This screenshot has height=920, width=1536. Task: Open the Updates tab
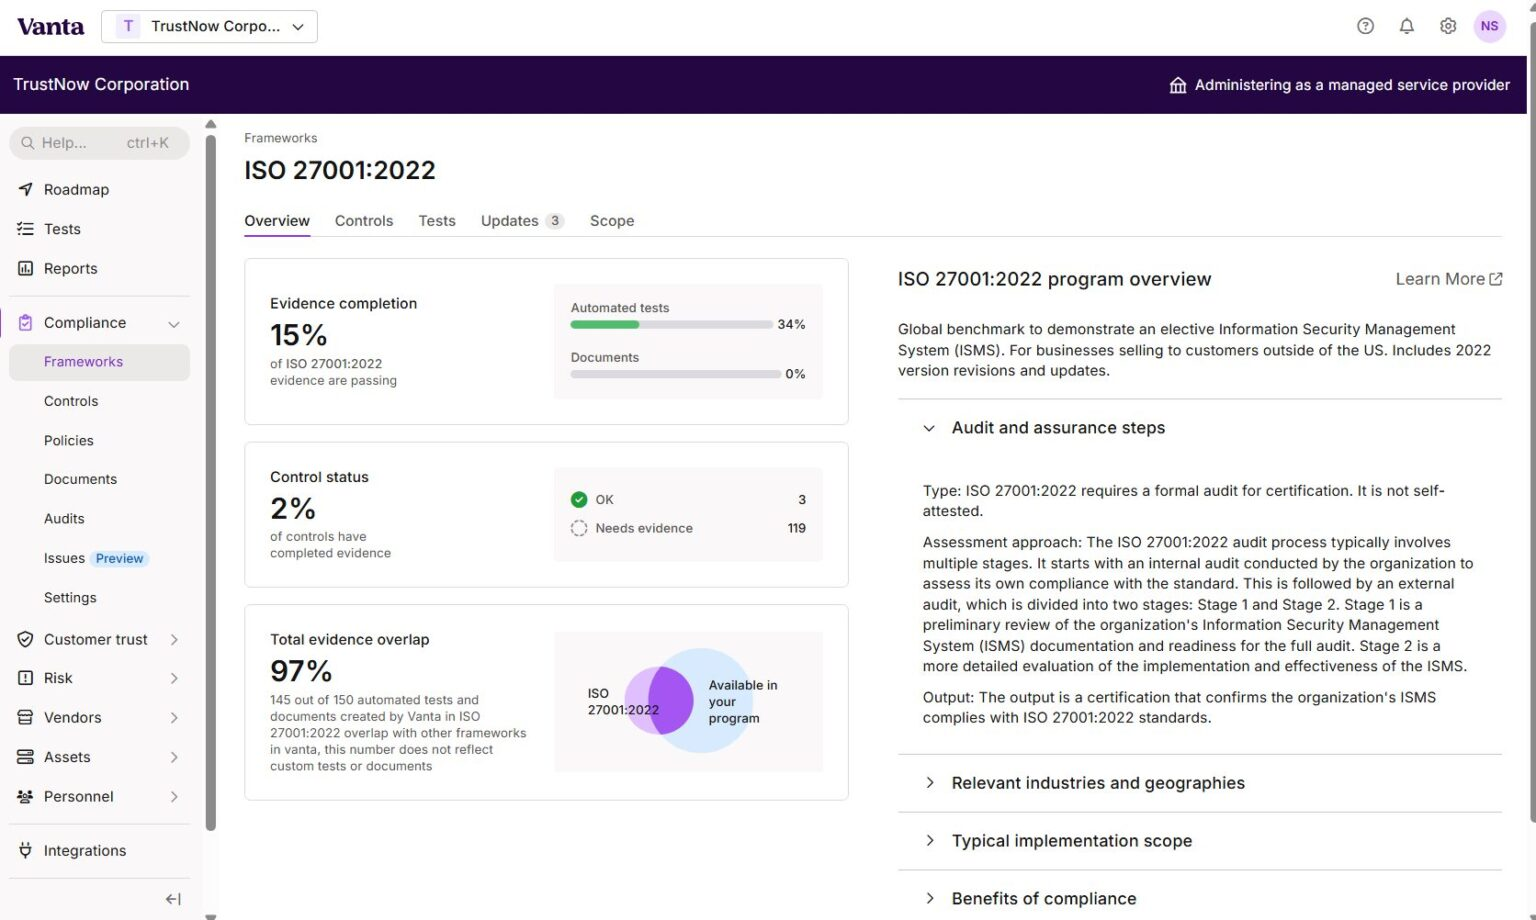coord(522,221)
